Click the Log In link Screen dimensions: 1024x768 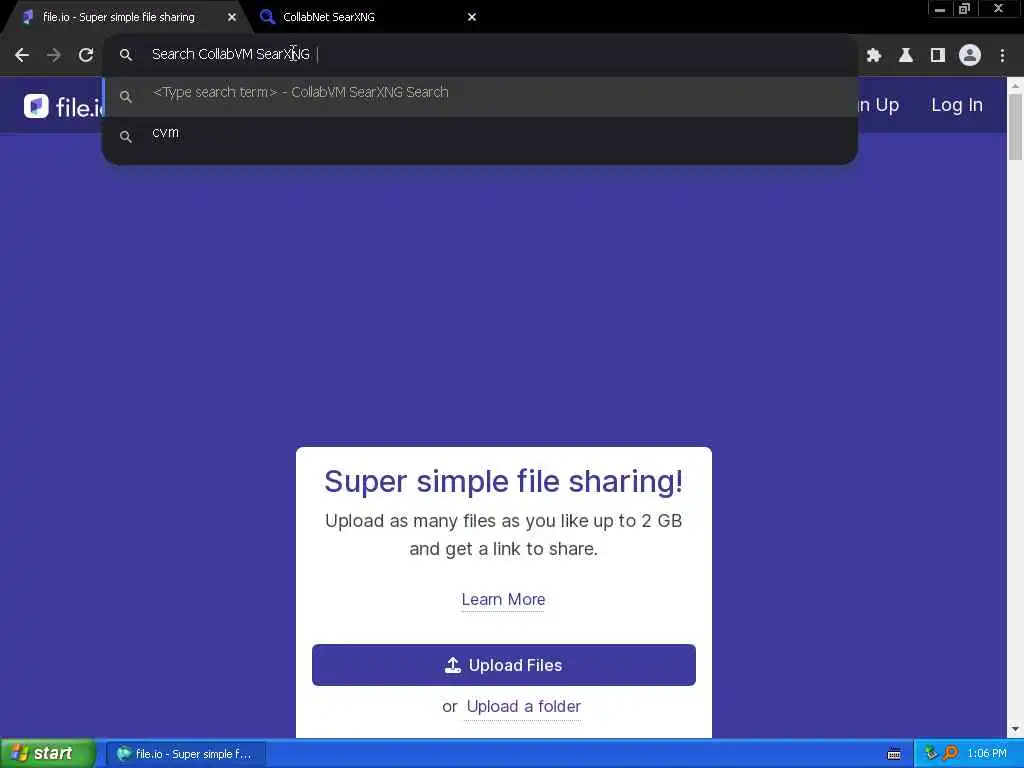(957, 105)
